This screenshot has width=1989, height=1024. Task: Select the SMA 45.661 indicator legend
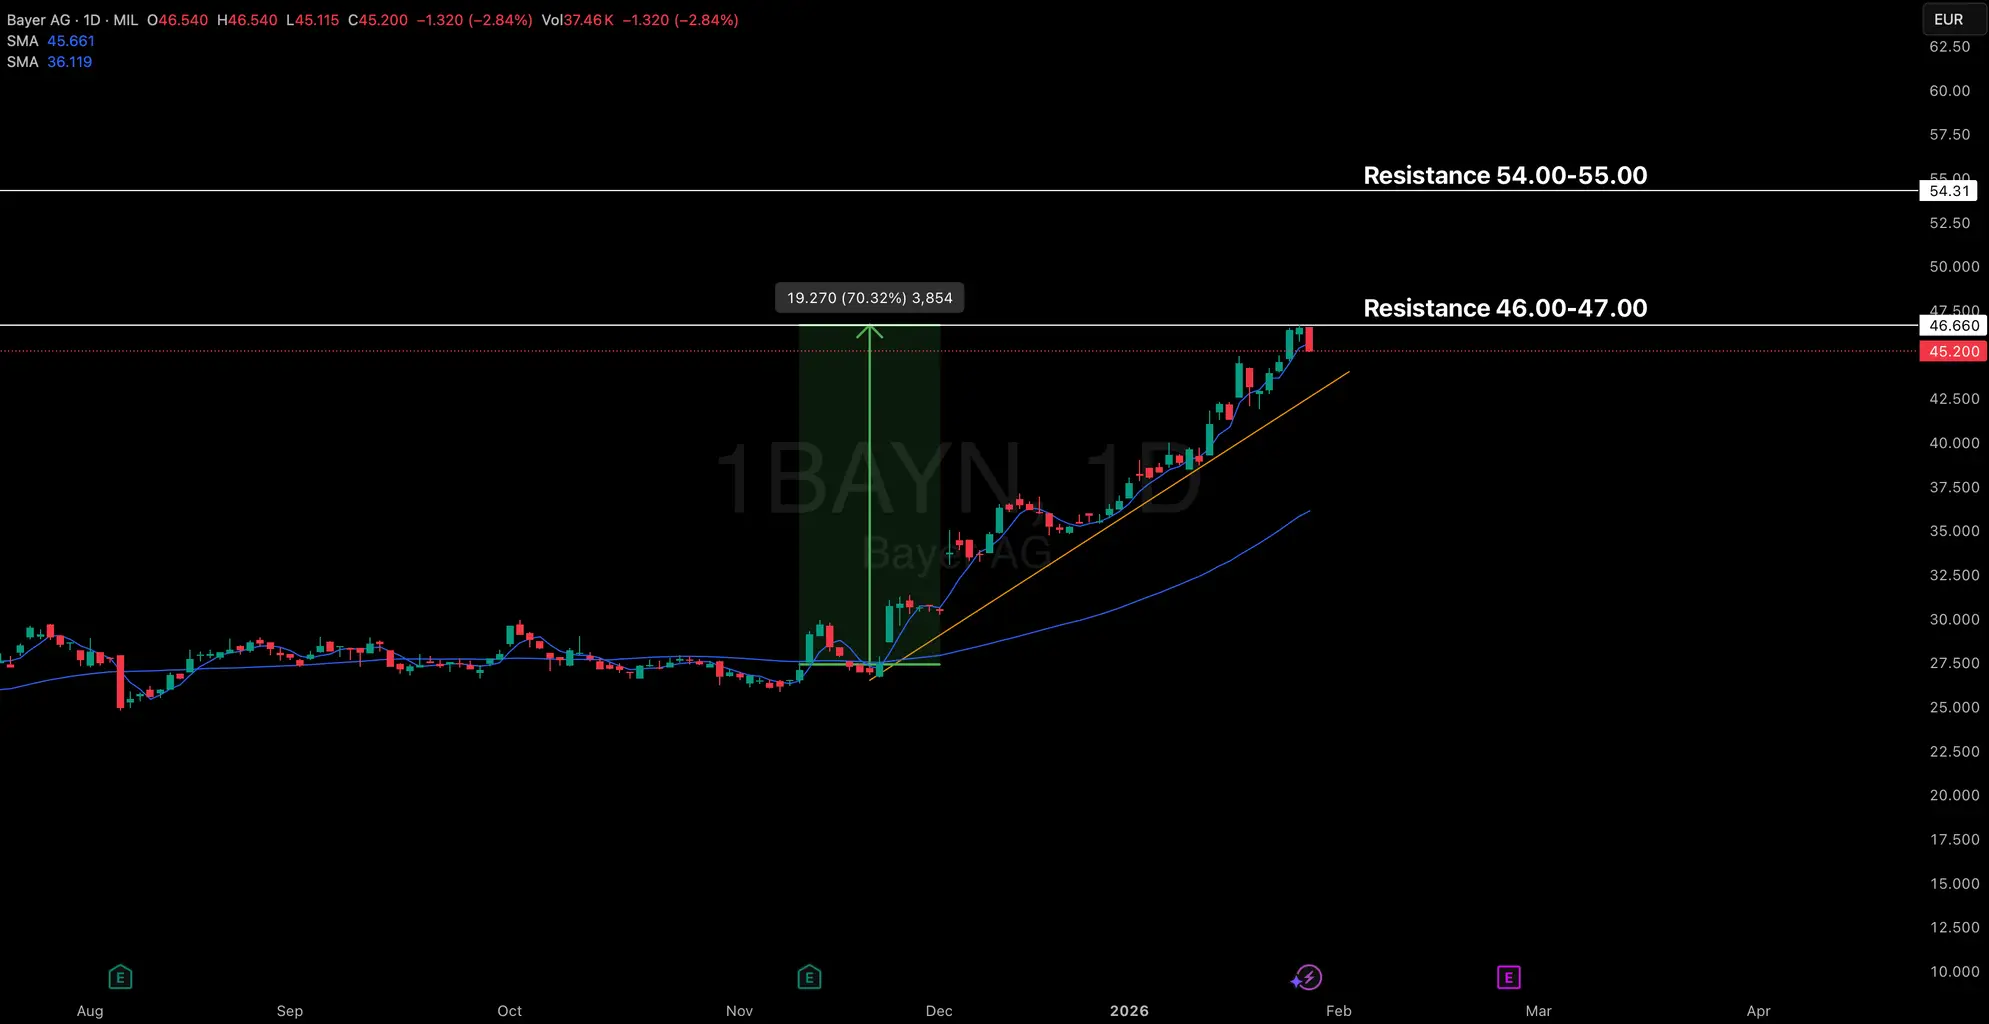[x=50, y=41]
